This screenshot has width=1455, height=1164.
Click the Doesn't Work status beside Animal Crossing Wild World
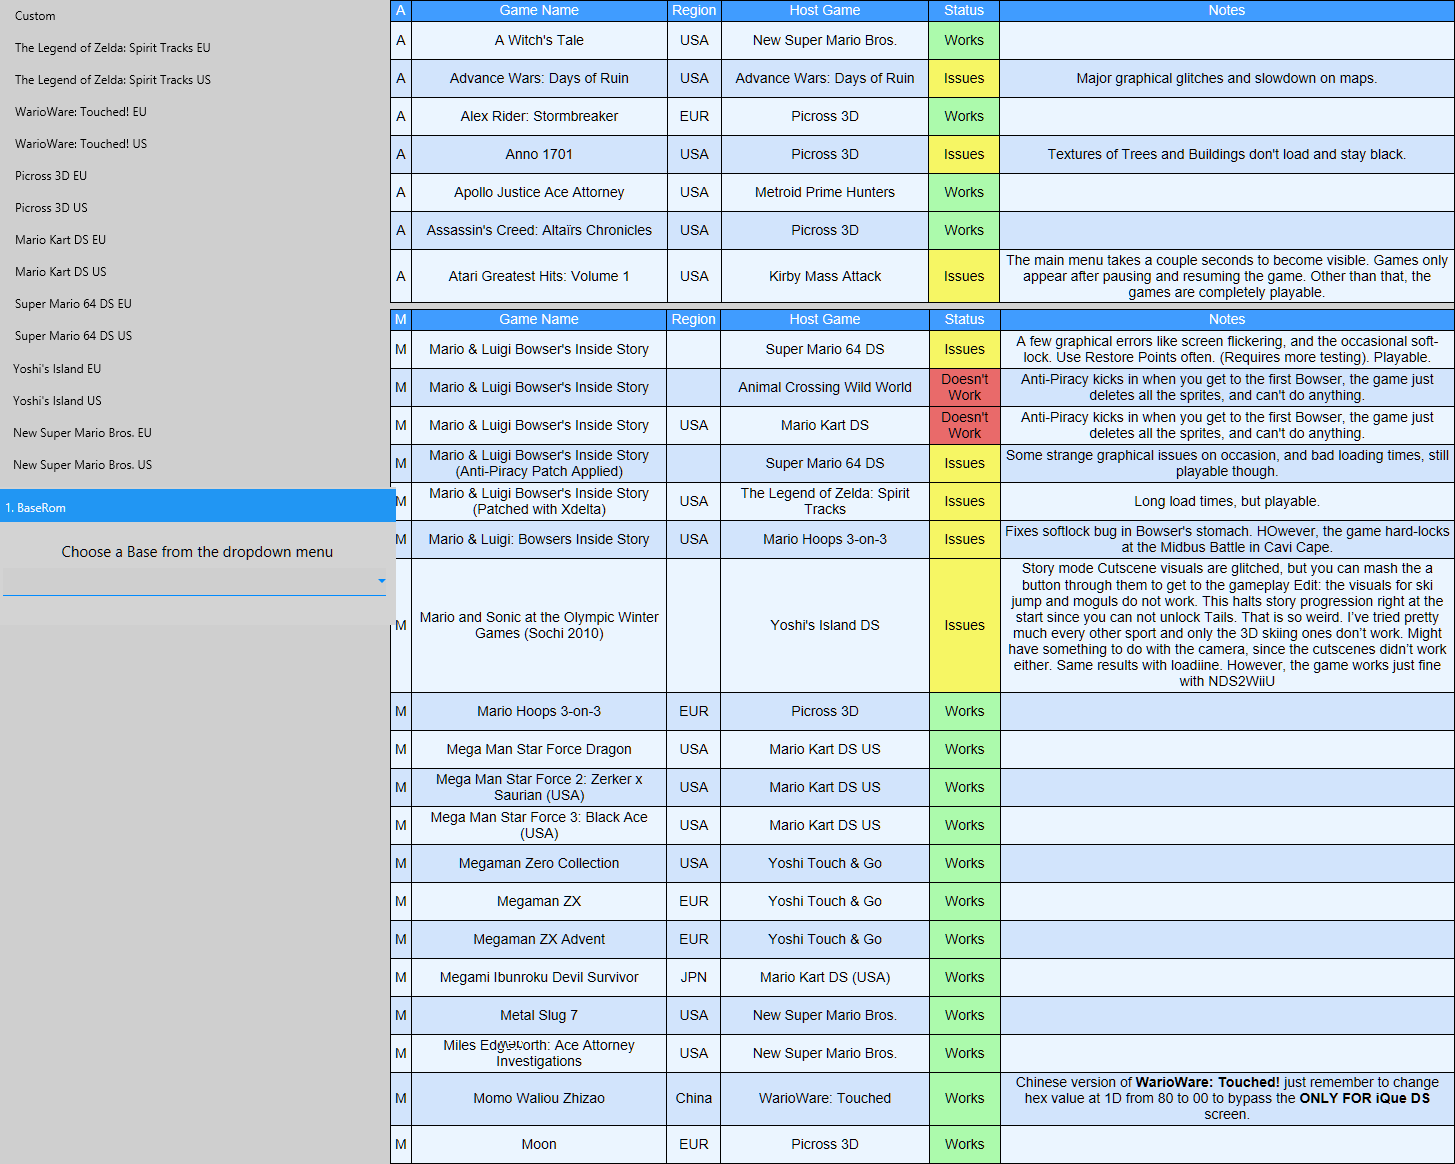click(964, 388)
